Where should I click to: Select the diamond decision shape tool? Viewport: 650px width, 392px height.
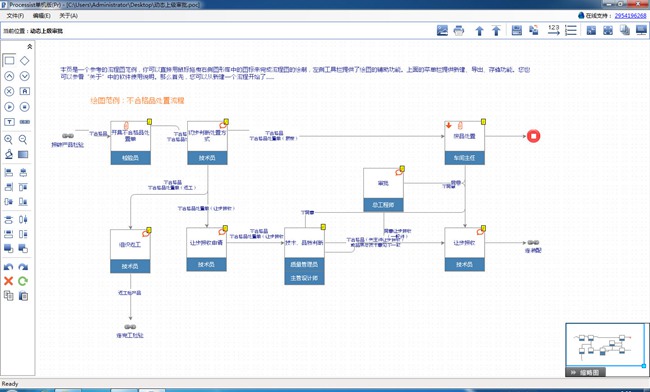point(24,60)
